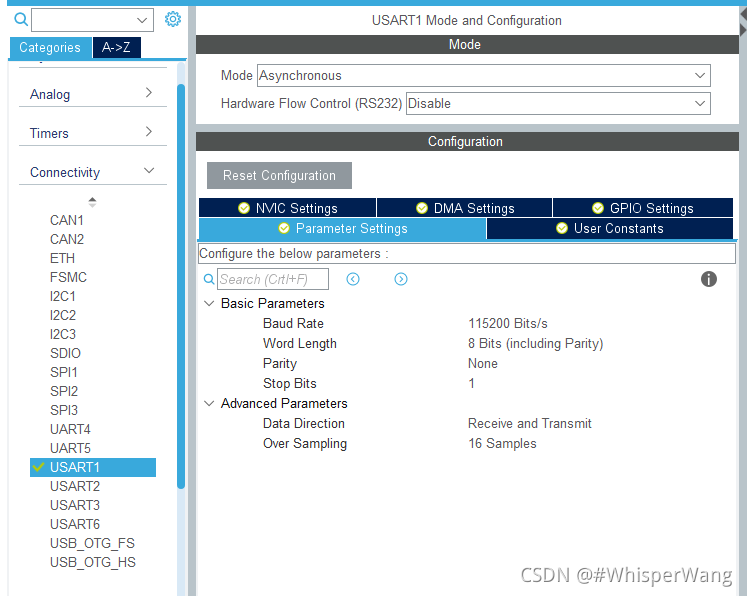The height and width of the screenshot is (596, 747).
Task: Click the Baud Rate value 115200 Bits/s
Action: tap(507, 323)
